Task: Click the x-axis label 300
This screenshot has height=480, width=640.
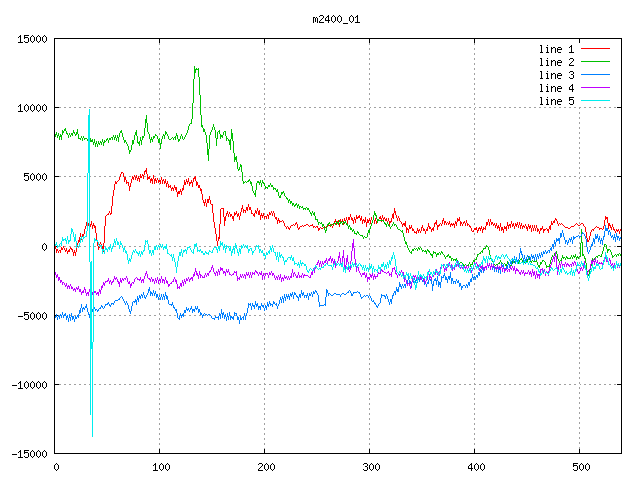Action: click(x=371, y=467)
